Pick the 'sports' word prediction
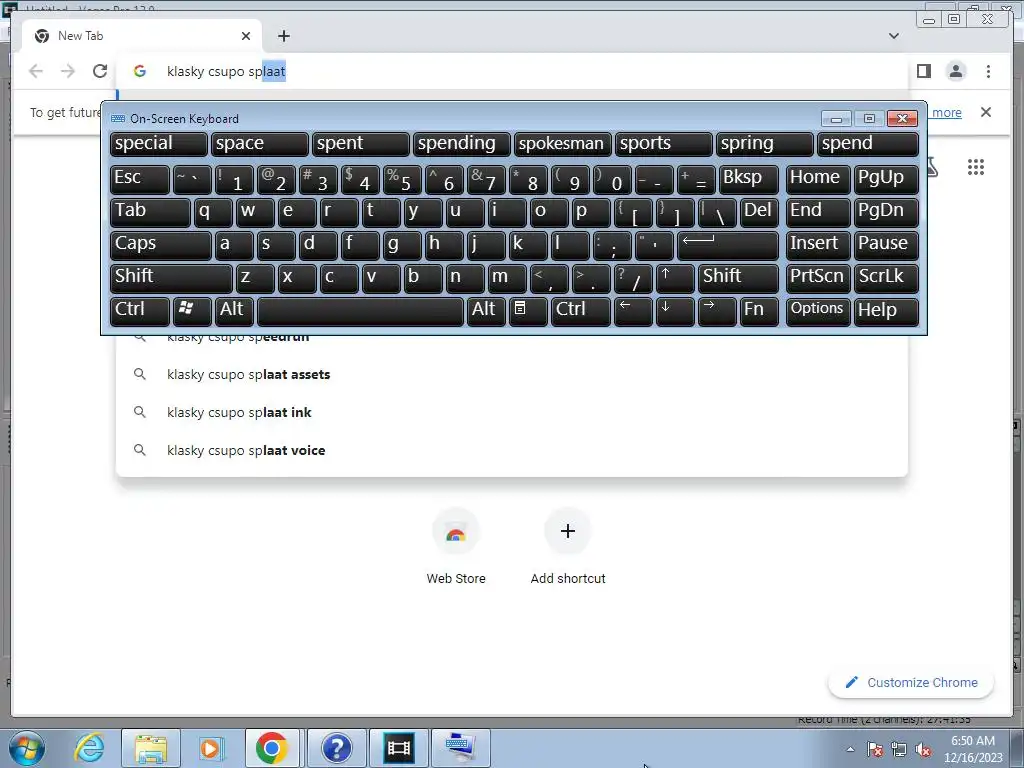Screen dimensions: 1024x768 tap(664, 144)
